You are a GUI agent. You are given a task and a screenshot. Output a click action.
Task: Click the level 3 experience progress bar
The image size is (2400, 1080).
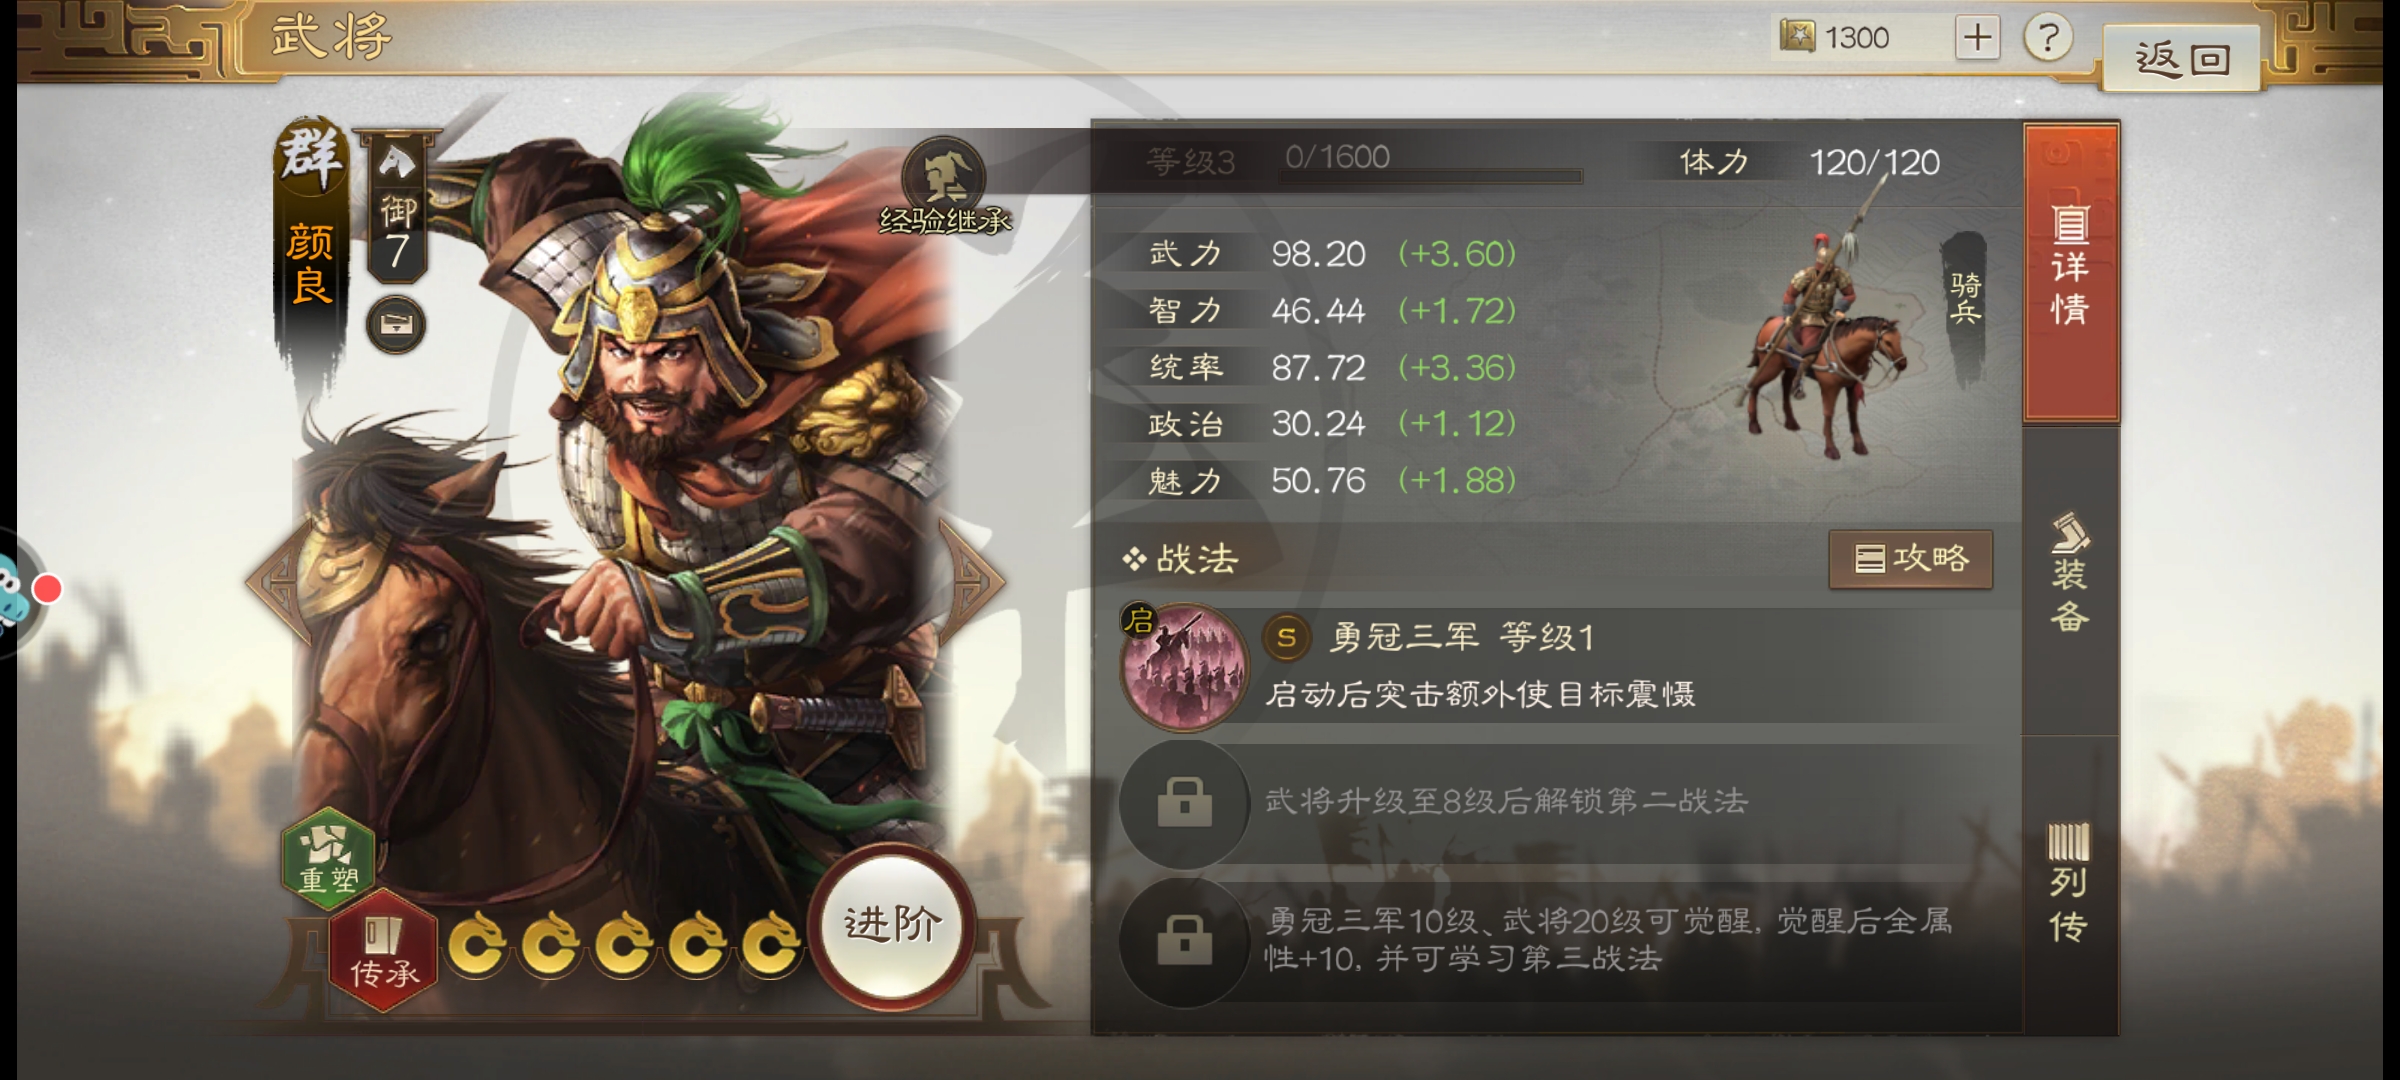[x=1430, y=176]
